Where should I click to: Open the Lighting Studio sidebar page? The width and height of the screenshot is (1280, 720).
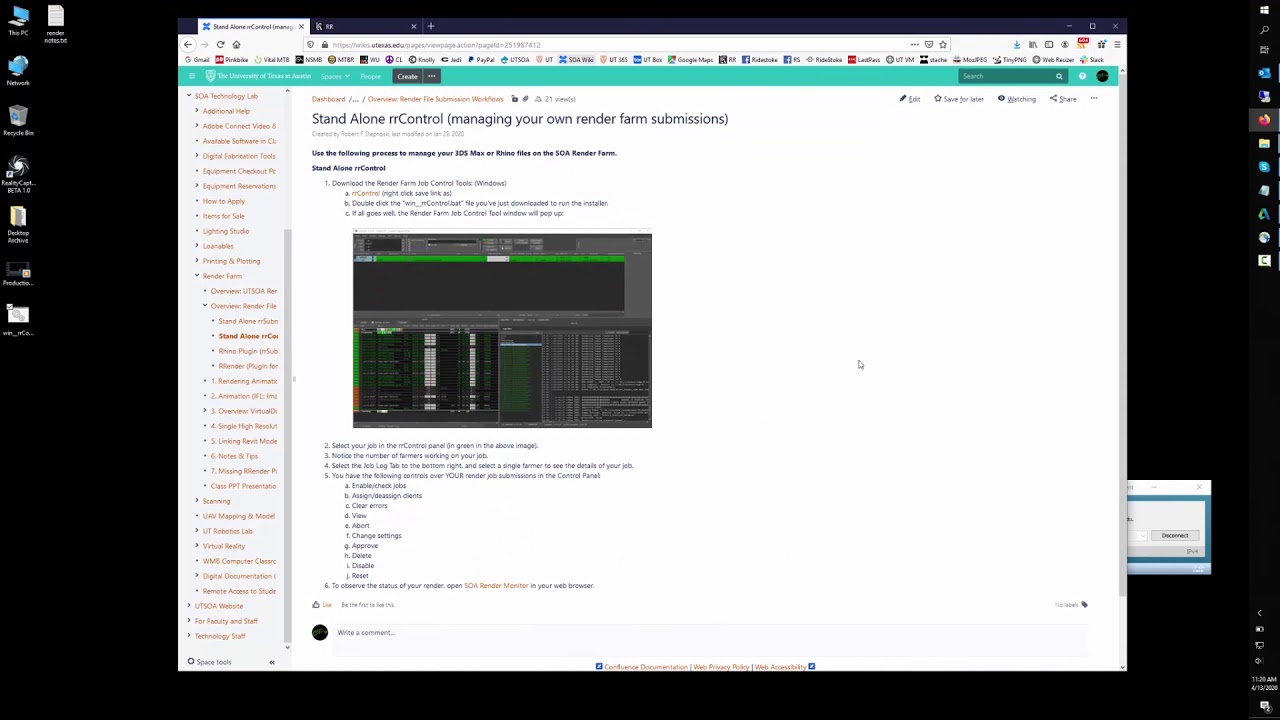(x=226, y=231)
